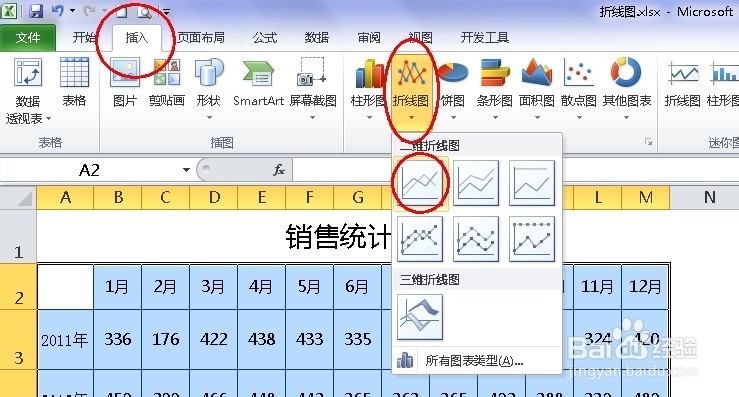Screen dimensions: 739x397
Task: Select column A header
Action: [x=65, y=198]
